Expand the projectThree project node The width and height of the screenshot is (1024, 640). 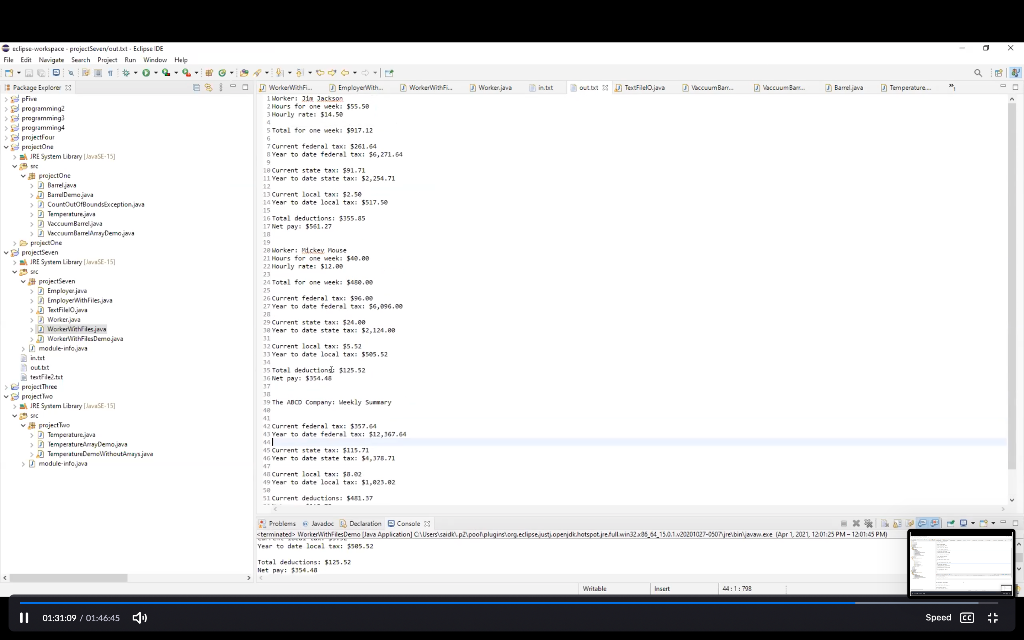click(7, 387)
